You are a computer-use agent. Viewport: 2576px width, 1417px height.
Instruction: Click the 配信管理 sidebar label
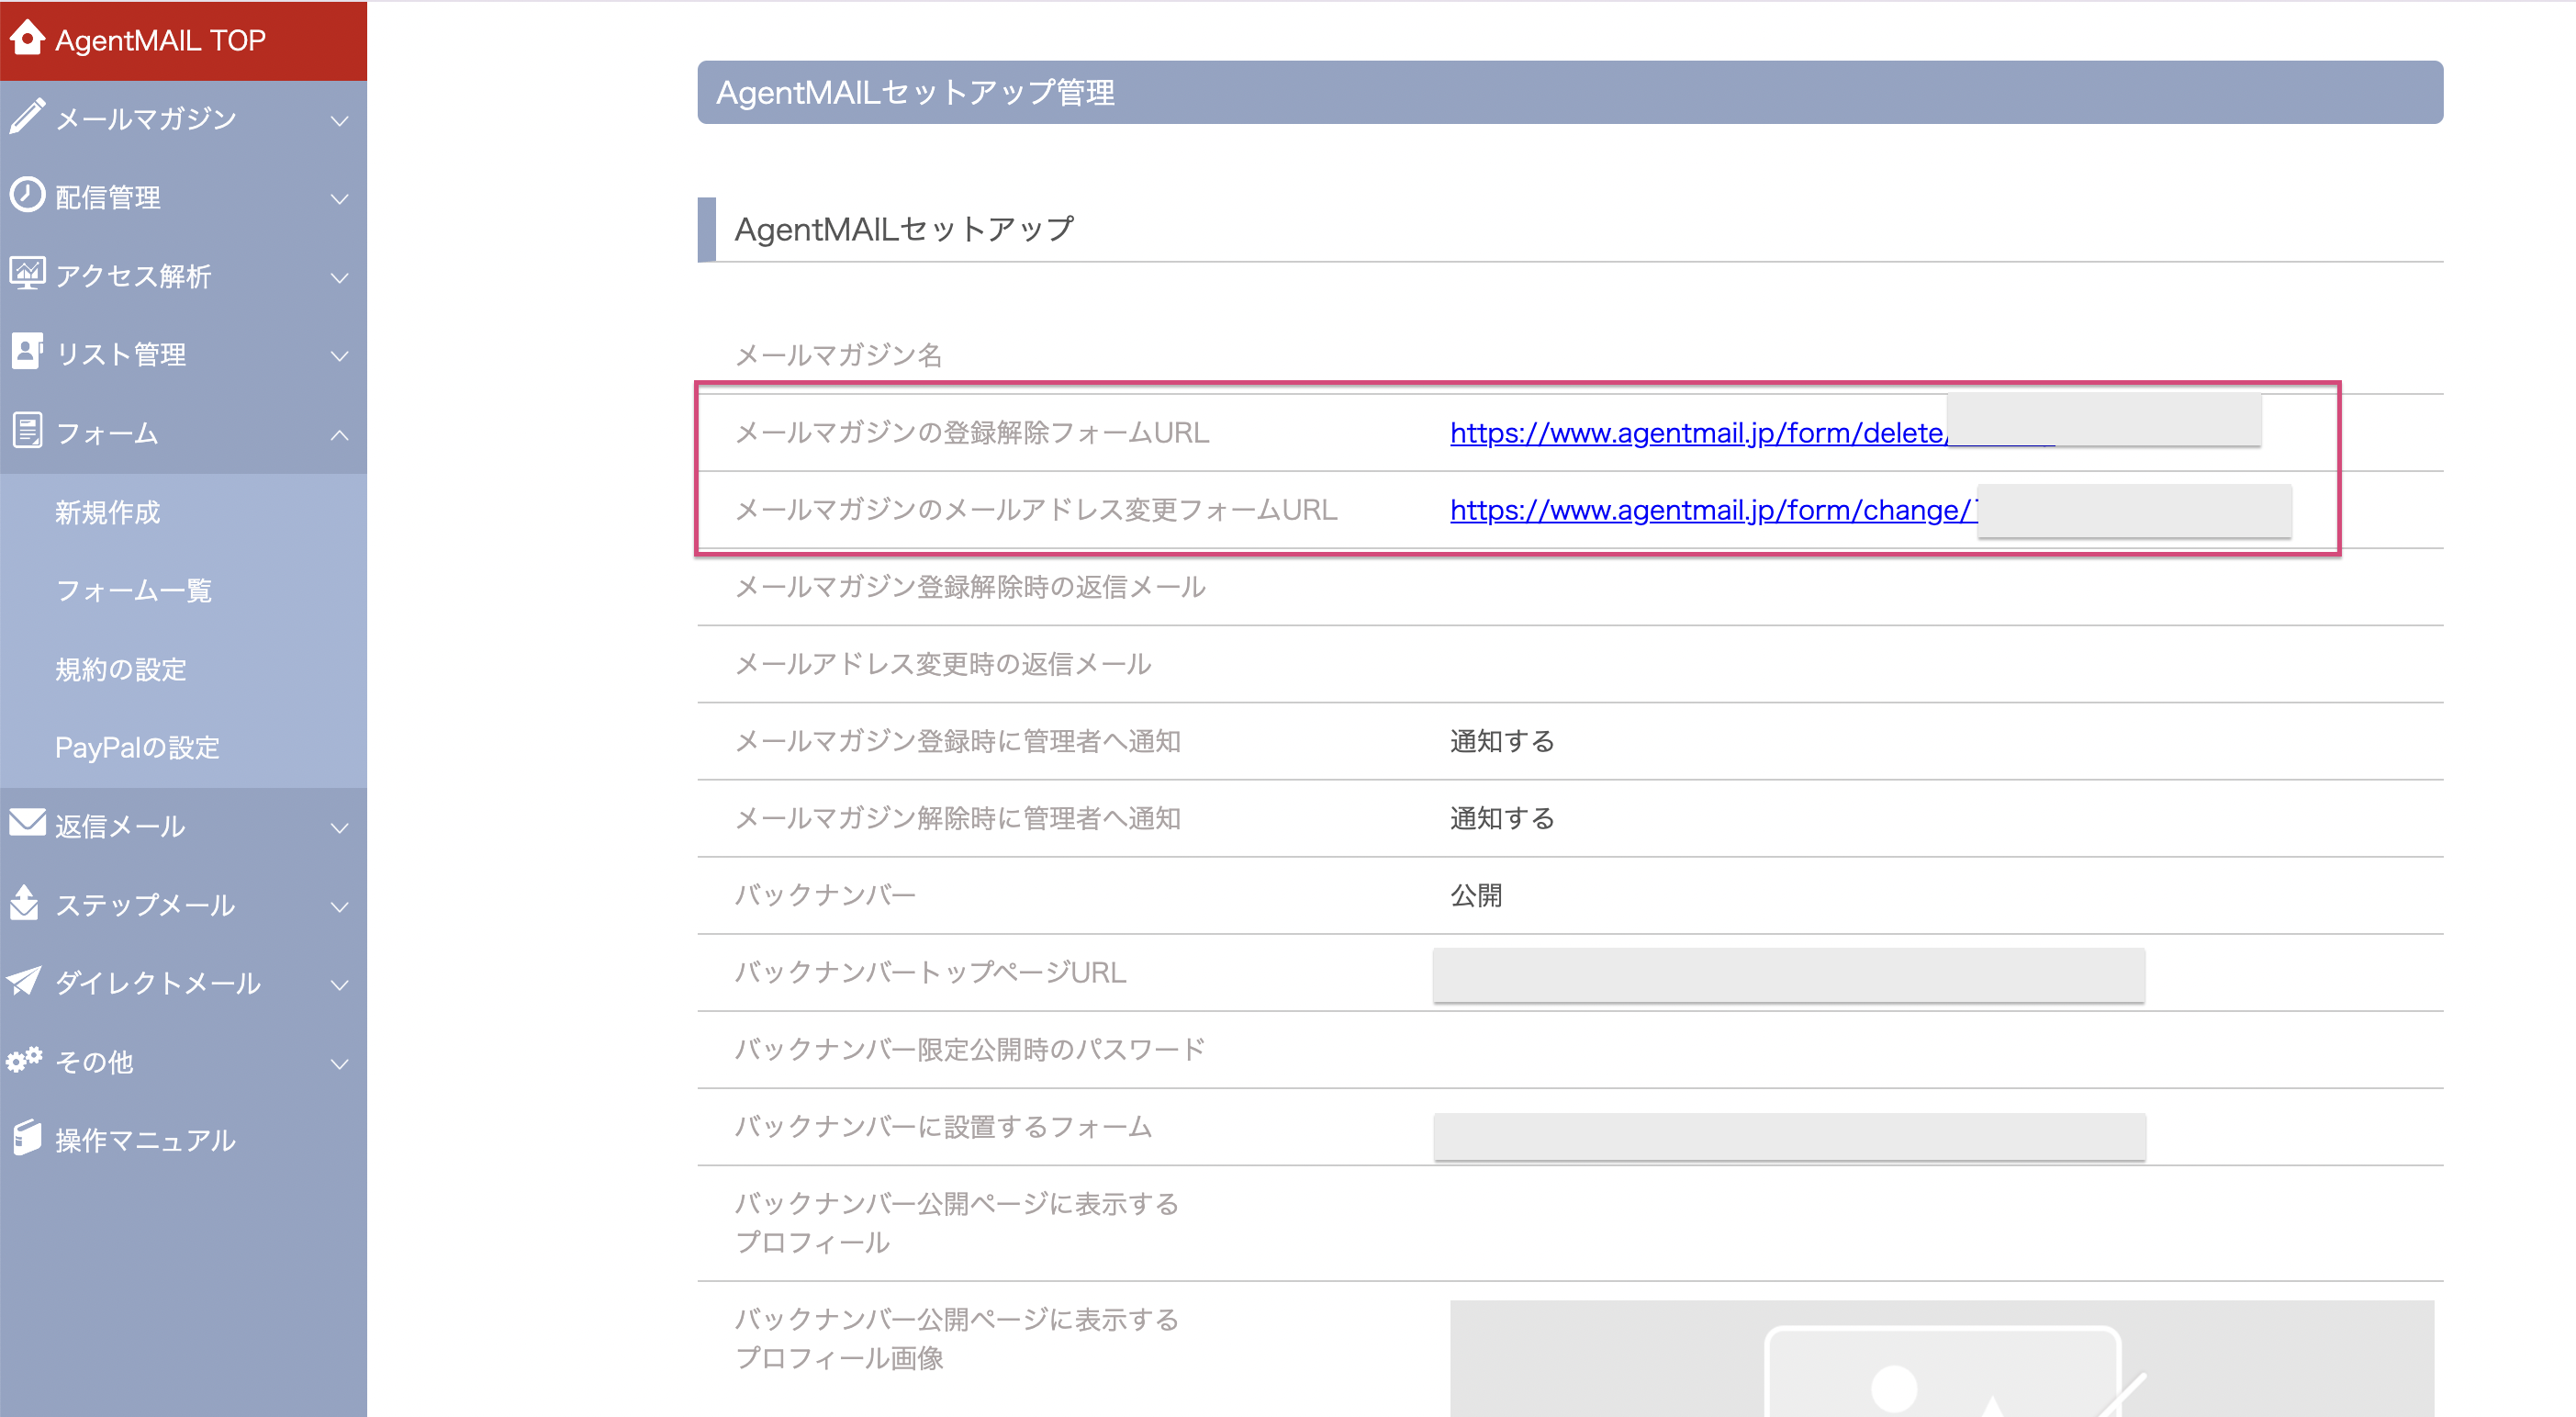(108, 197)
